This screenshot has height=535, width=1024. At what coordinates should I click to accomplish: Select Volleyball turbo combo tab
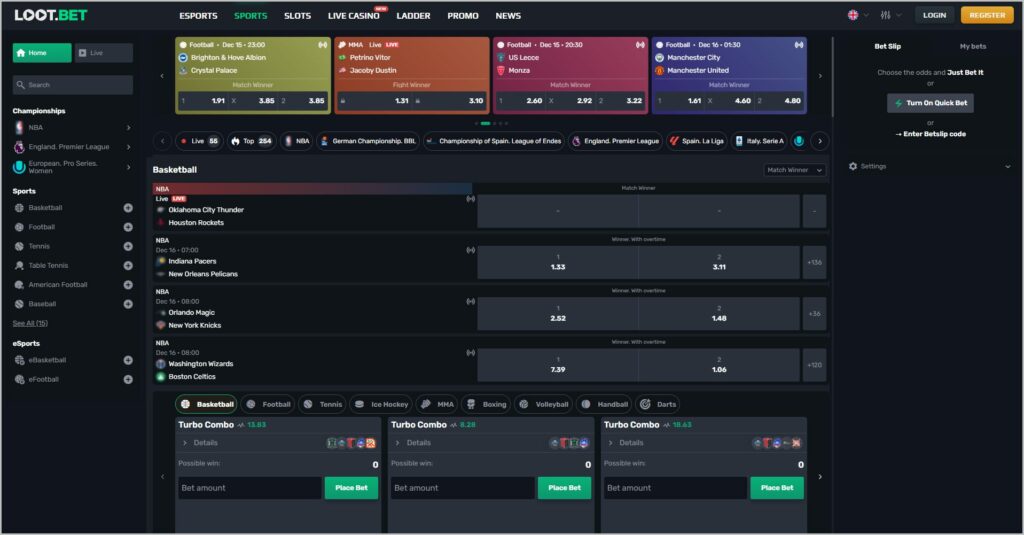pyautogui.click(x=543, y=404)
